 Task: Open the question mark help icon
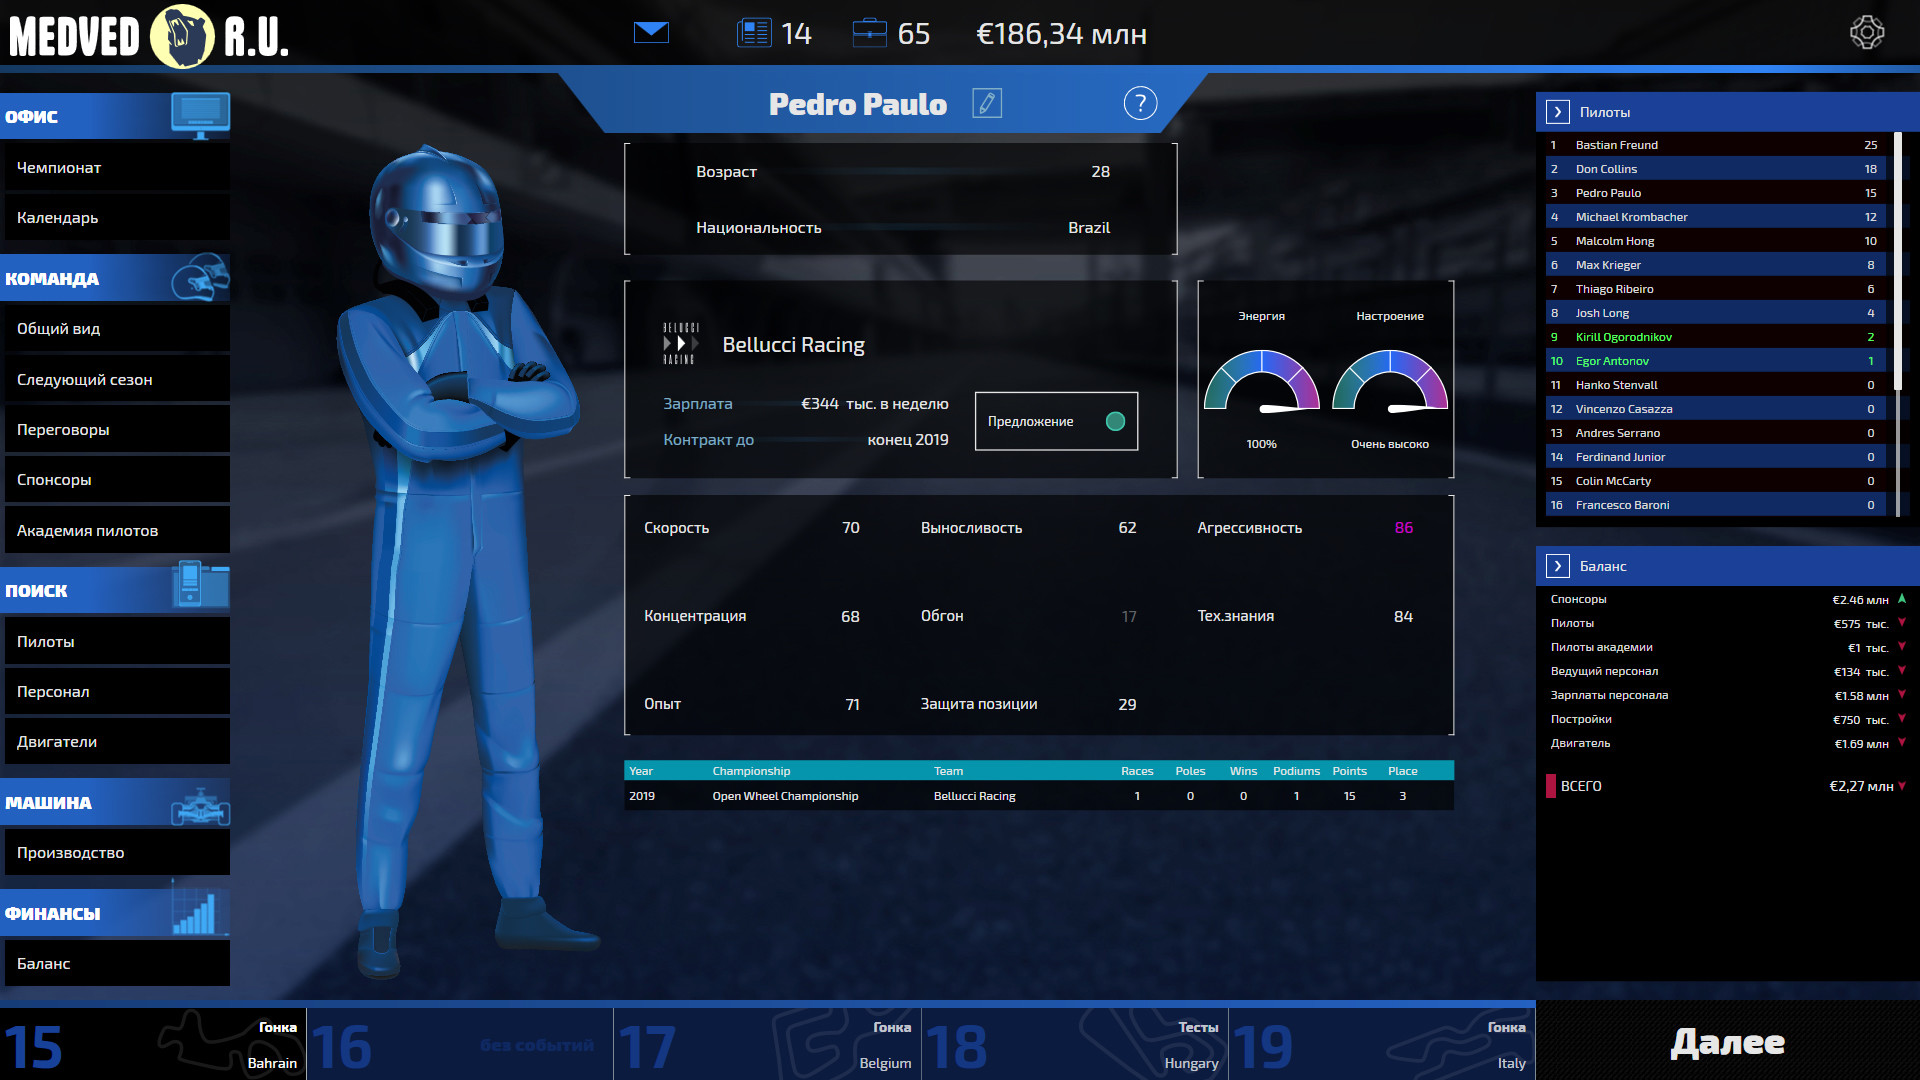1140,103
